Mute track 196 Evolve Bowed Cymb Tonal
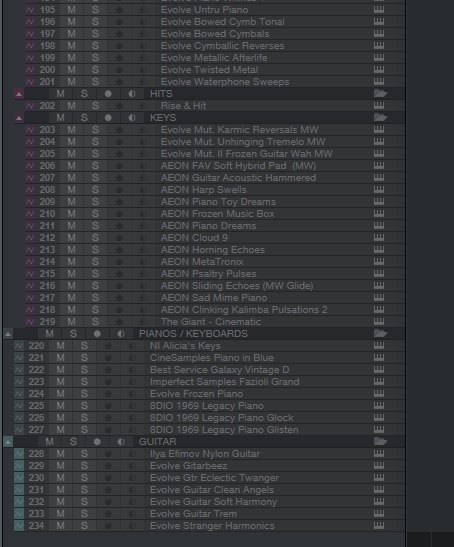The width and height of the screenshot is (454, 547). coord(72,22)
